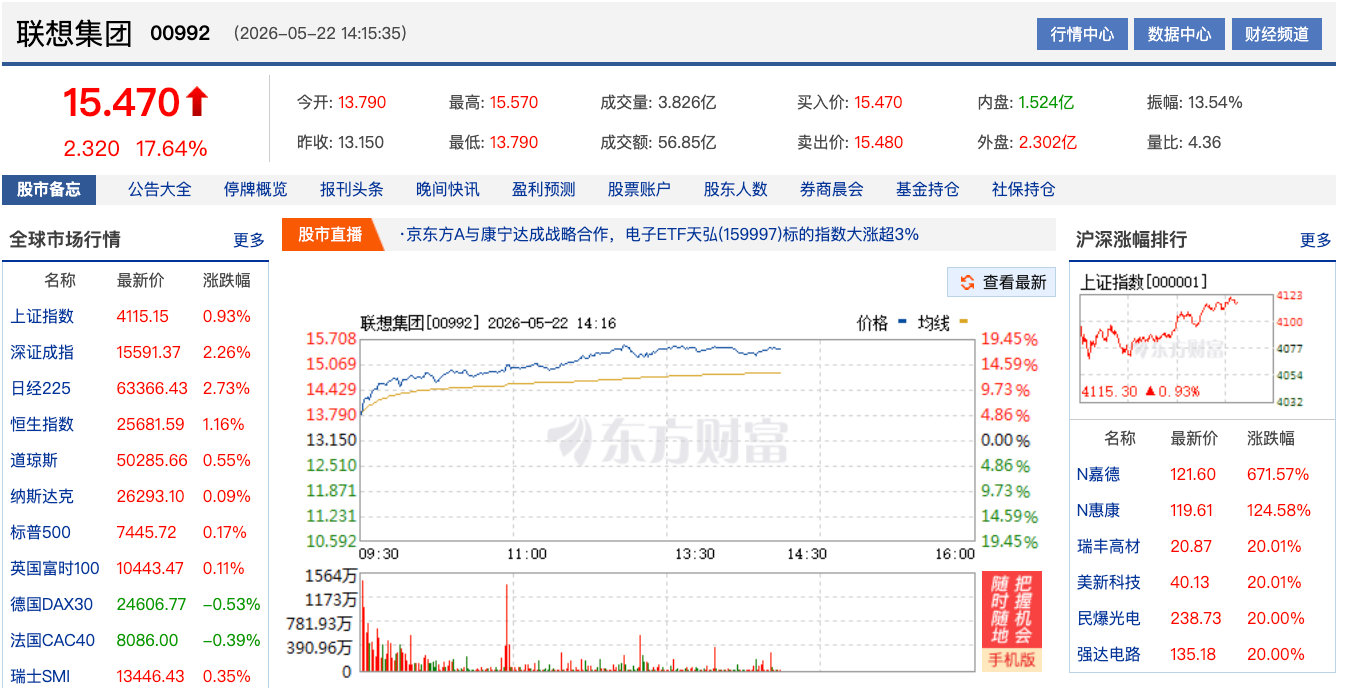1372x688 pixels.
Task: Open the 晚间快讯 menu item
Action: 448,189
